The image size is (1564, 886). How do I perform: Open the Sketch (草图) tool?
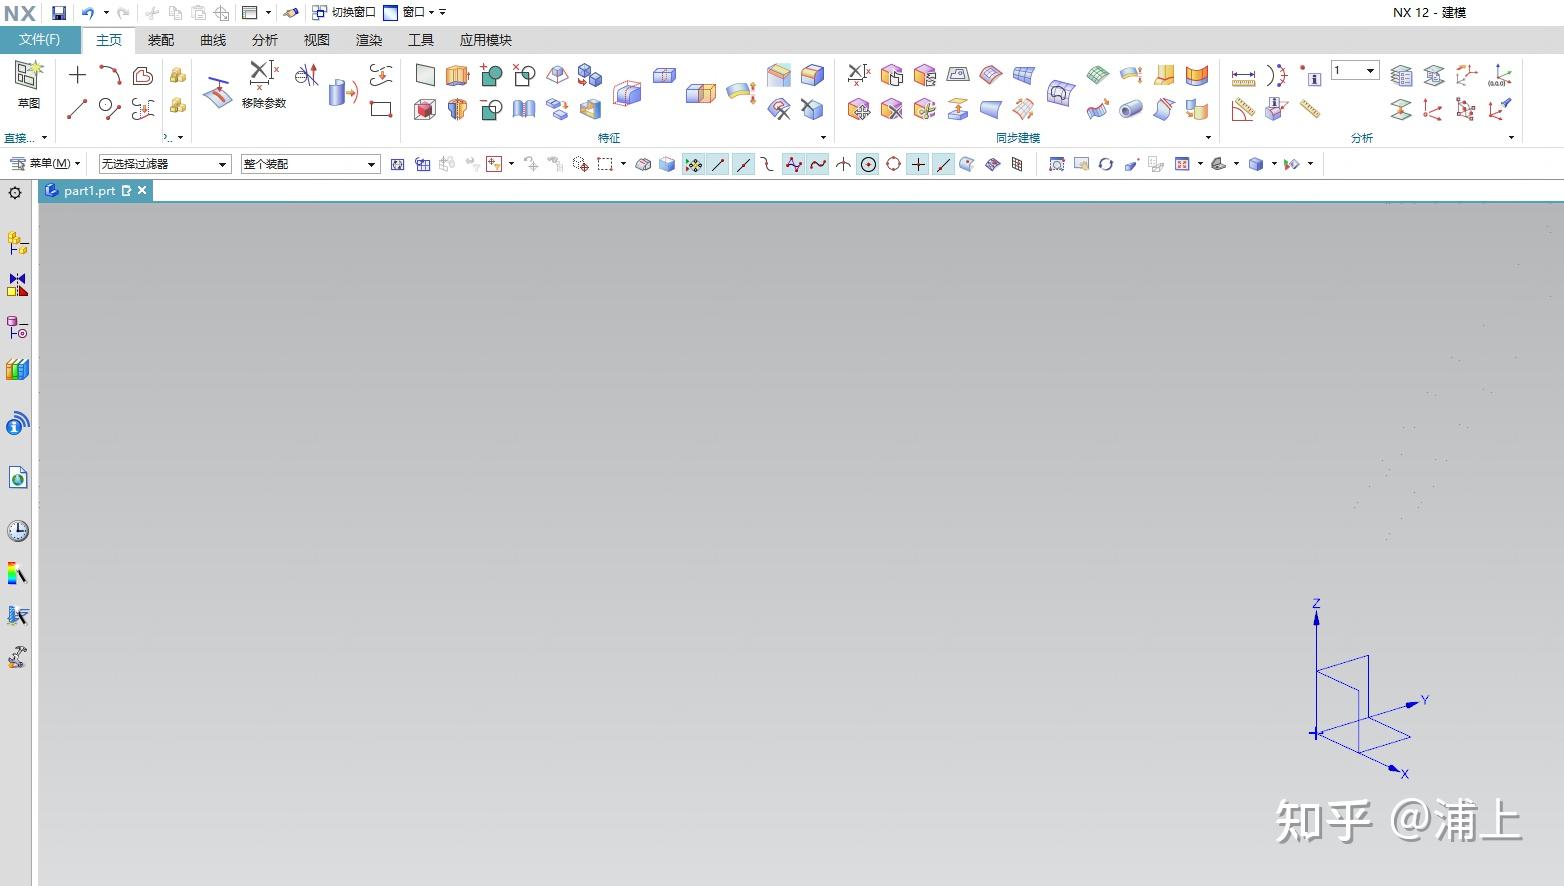28,84
